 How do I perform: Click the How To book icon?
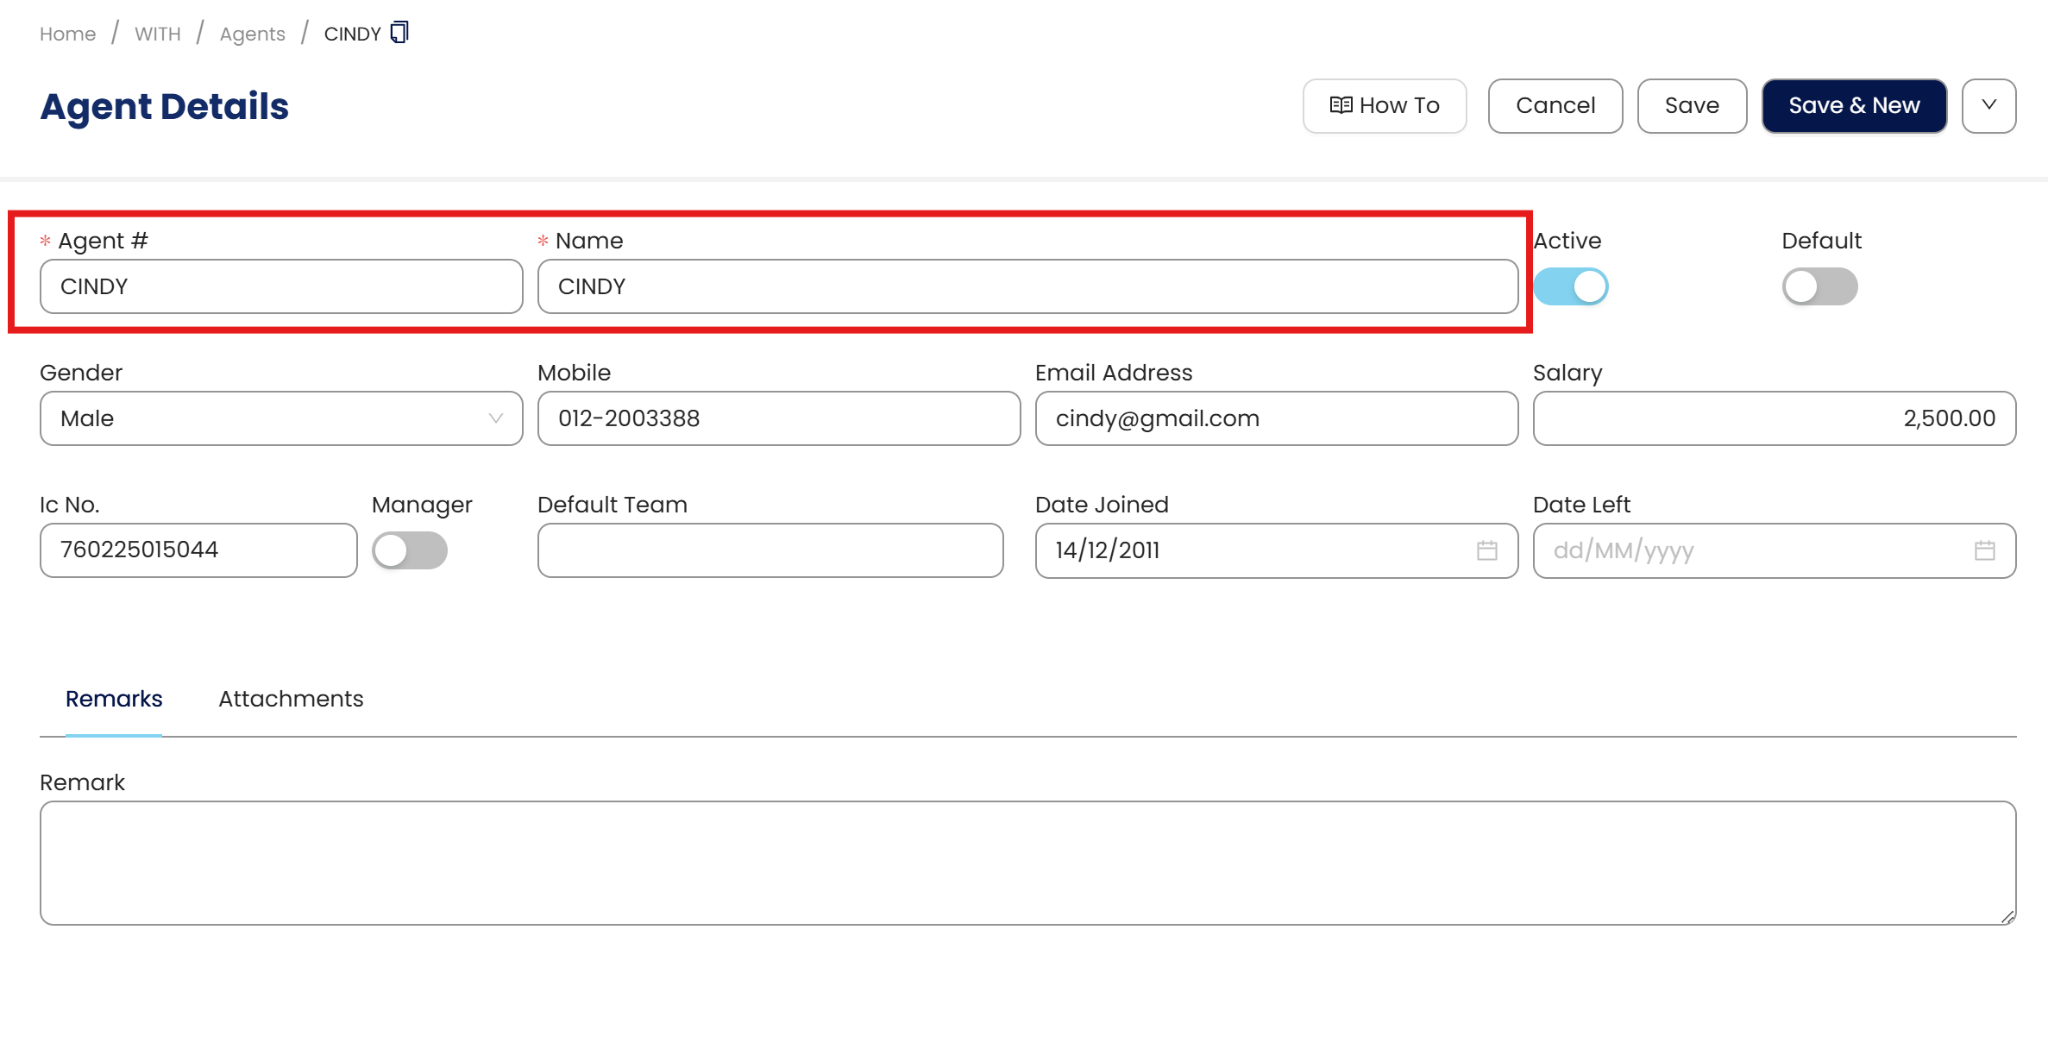coord(1341,106)
